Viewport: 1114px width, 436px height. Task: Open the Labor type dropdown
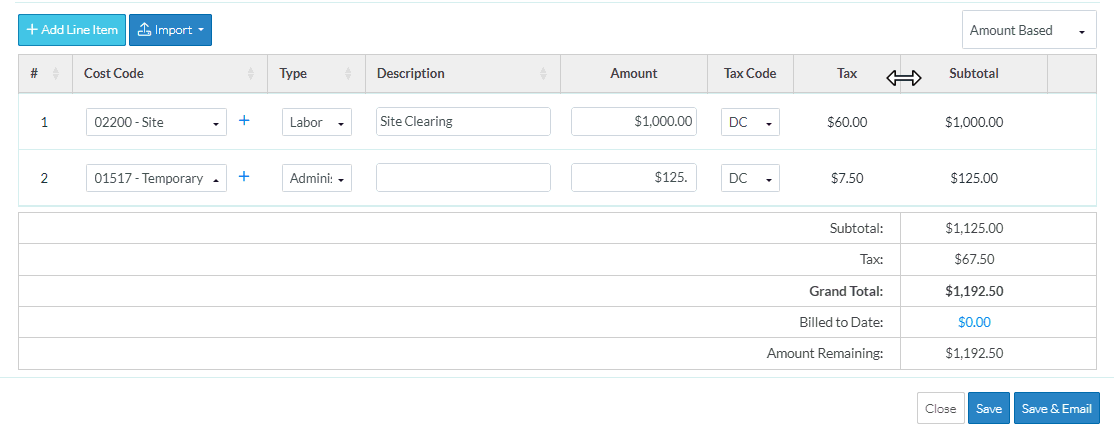[316, 122]
